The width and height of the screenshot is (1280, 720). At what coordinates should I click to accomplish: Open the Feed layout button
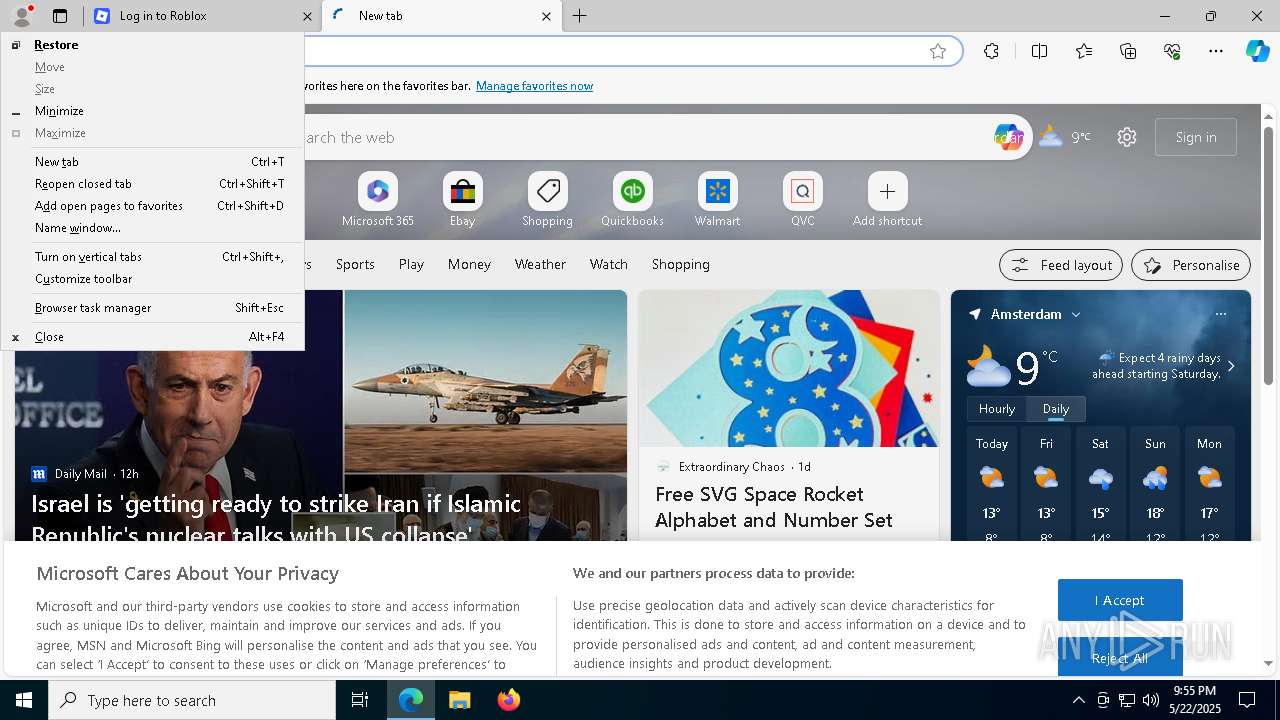point(1061,265)
